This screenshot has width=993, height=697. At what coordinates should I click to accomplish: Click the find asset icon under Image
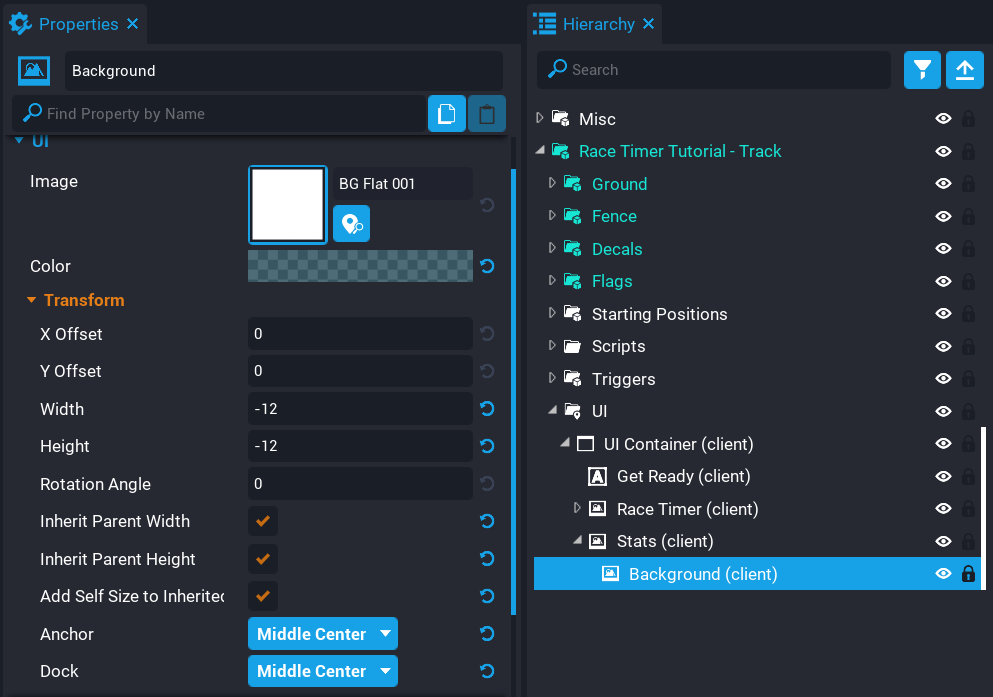[351, 224]
